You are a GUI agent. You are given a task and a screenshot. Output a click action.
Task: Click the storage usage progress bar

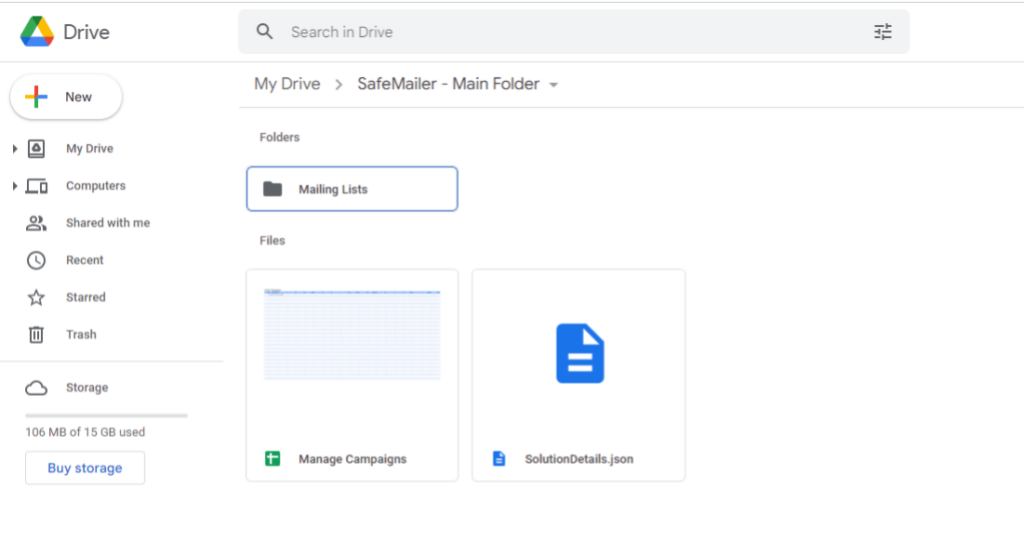(x=106, y=415)
